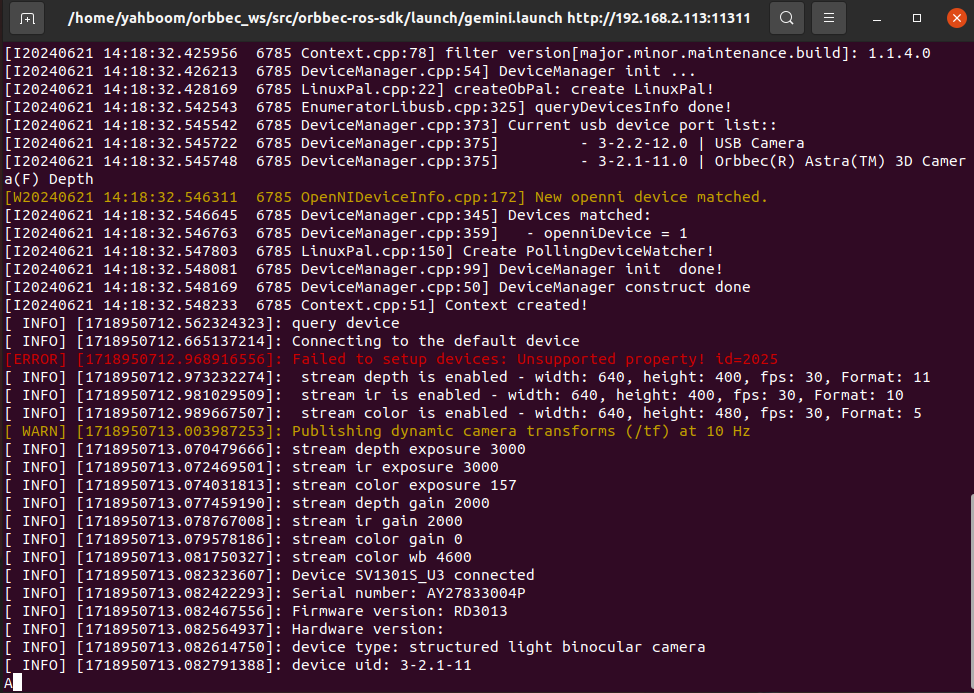Screen dimensions: 974x693
Task: Click the "Create PollingDeviceWatcher!" line
Action: click(x=359, y=251)
